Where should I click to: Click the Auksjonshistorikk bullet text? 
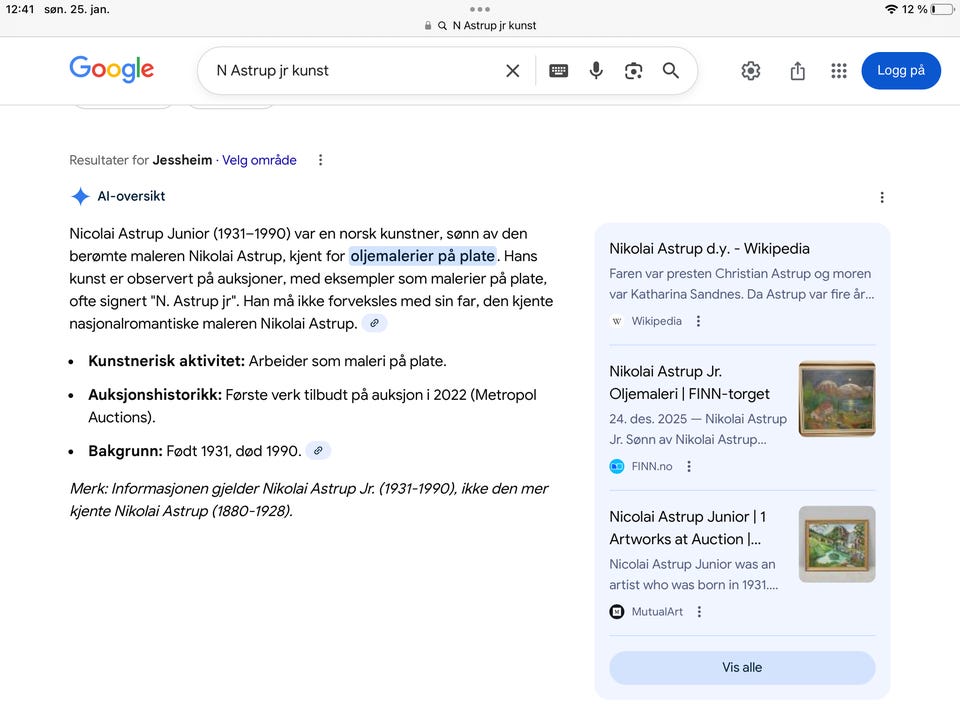[312, 406]
